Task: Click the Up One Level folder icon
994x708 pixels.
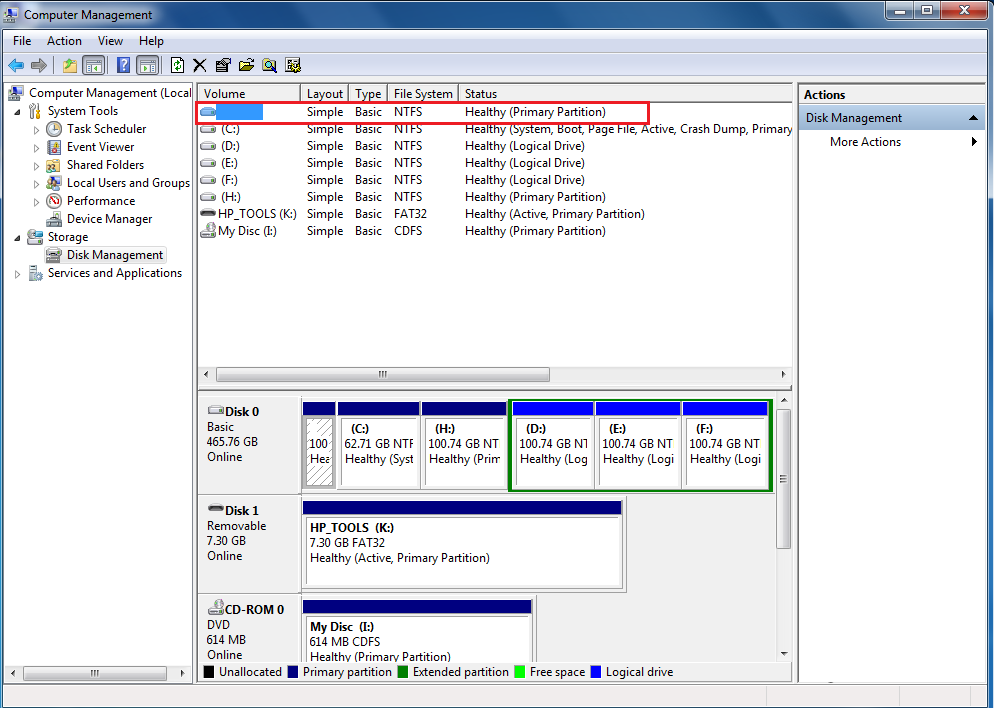Action: [x=69, y=65]
